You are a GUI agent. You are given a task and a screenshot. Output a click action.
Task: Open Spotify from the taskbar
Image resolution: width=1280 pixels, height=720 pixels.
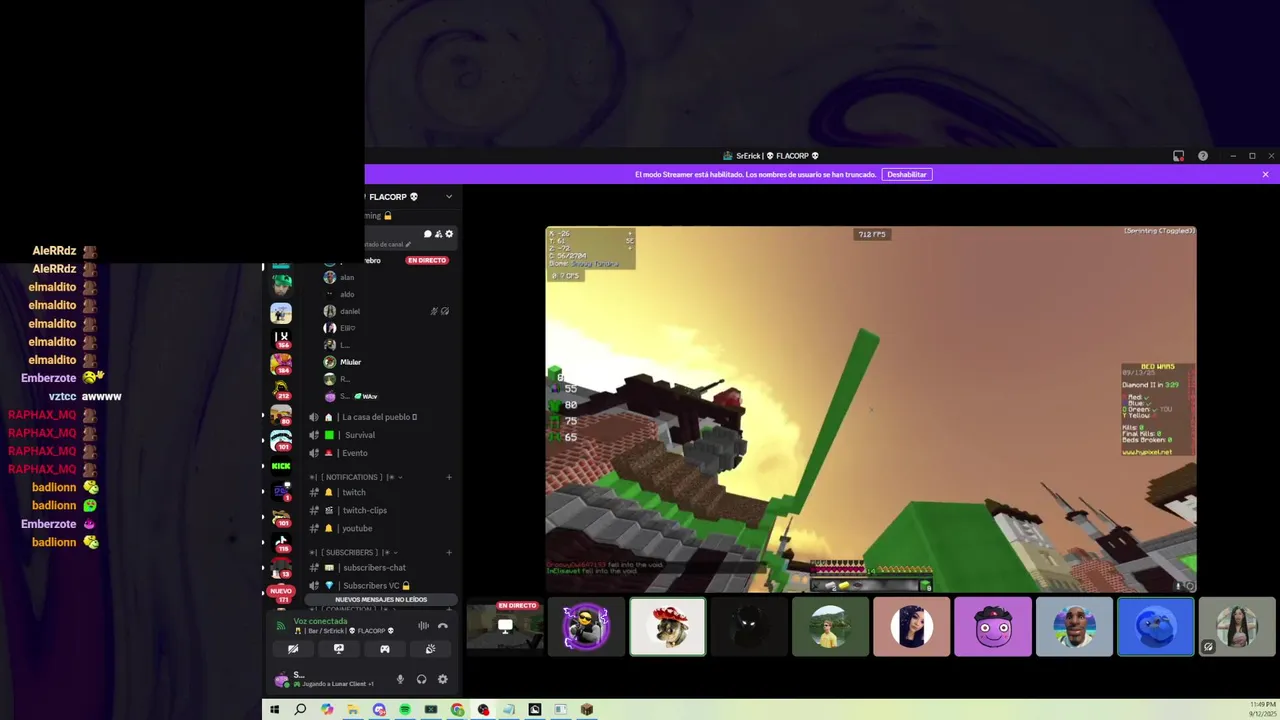405,710
